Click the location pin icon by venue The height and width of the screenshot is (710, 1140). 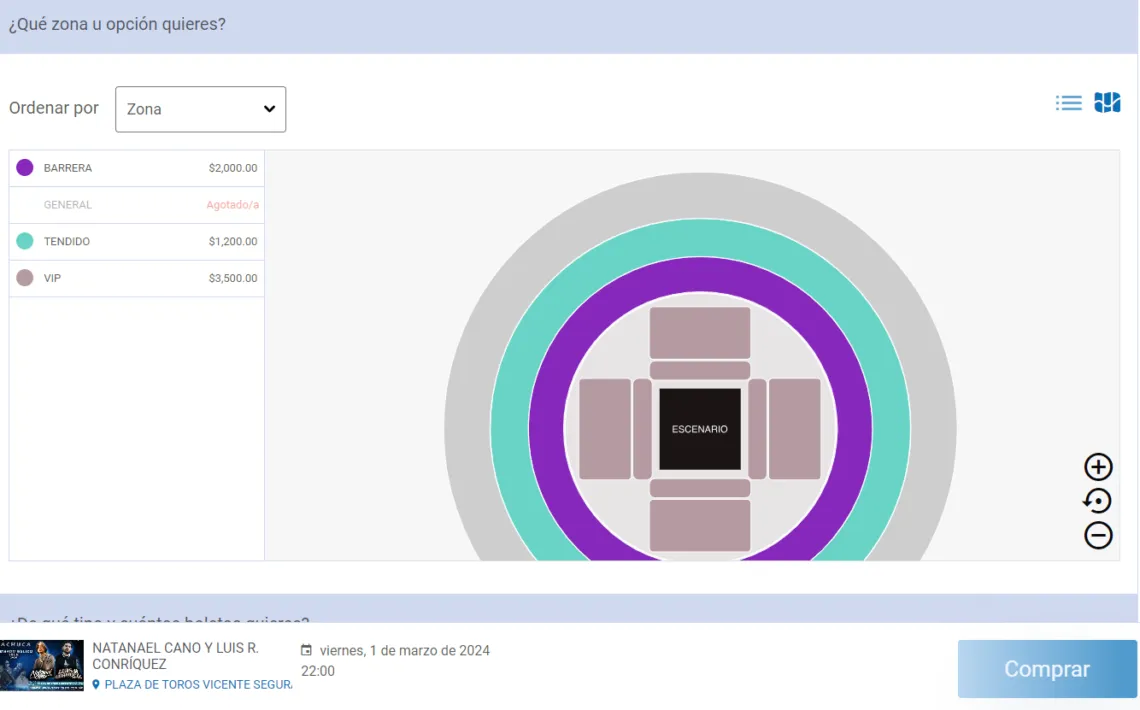[96, 685]
